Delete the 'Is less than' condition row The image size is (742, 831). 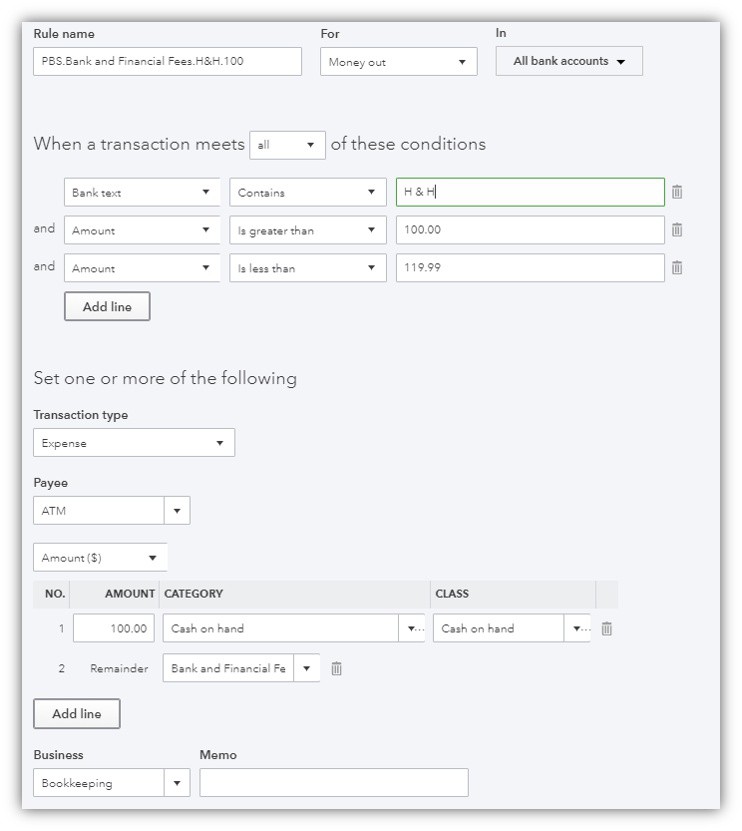(x=677, y=268)
